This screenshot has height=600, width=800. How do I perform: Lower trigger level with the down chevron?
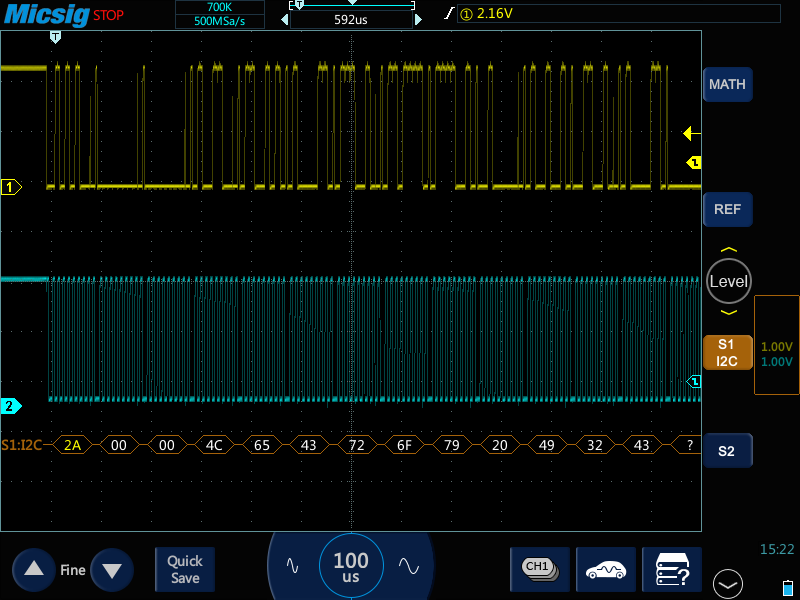coord(729,312)
